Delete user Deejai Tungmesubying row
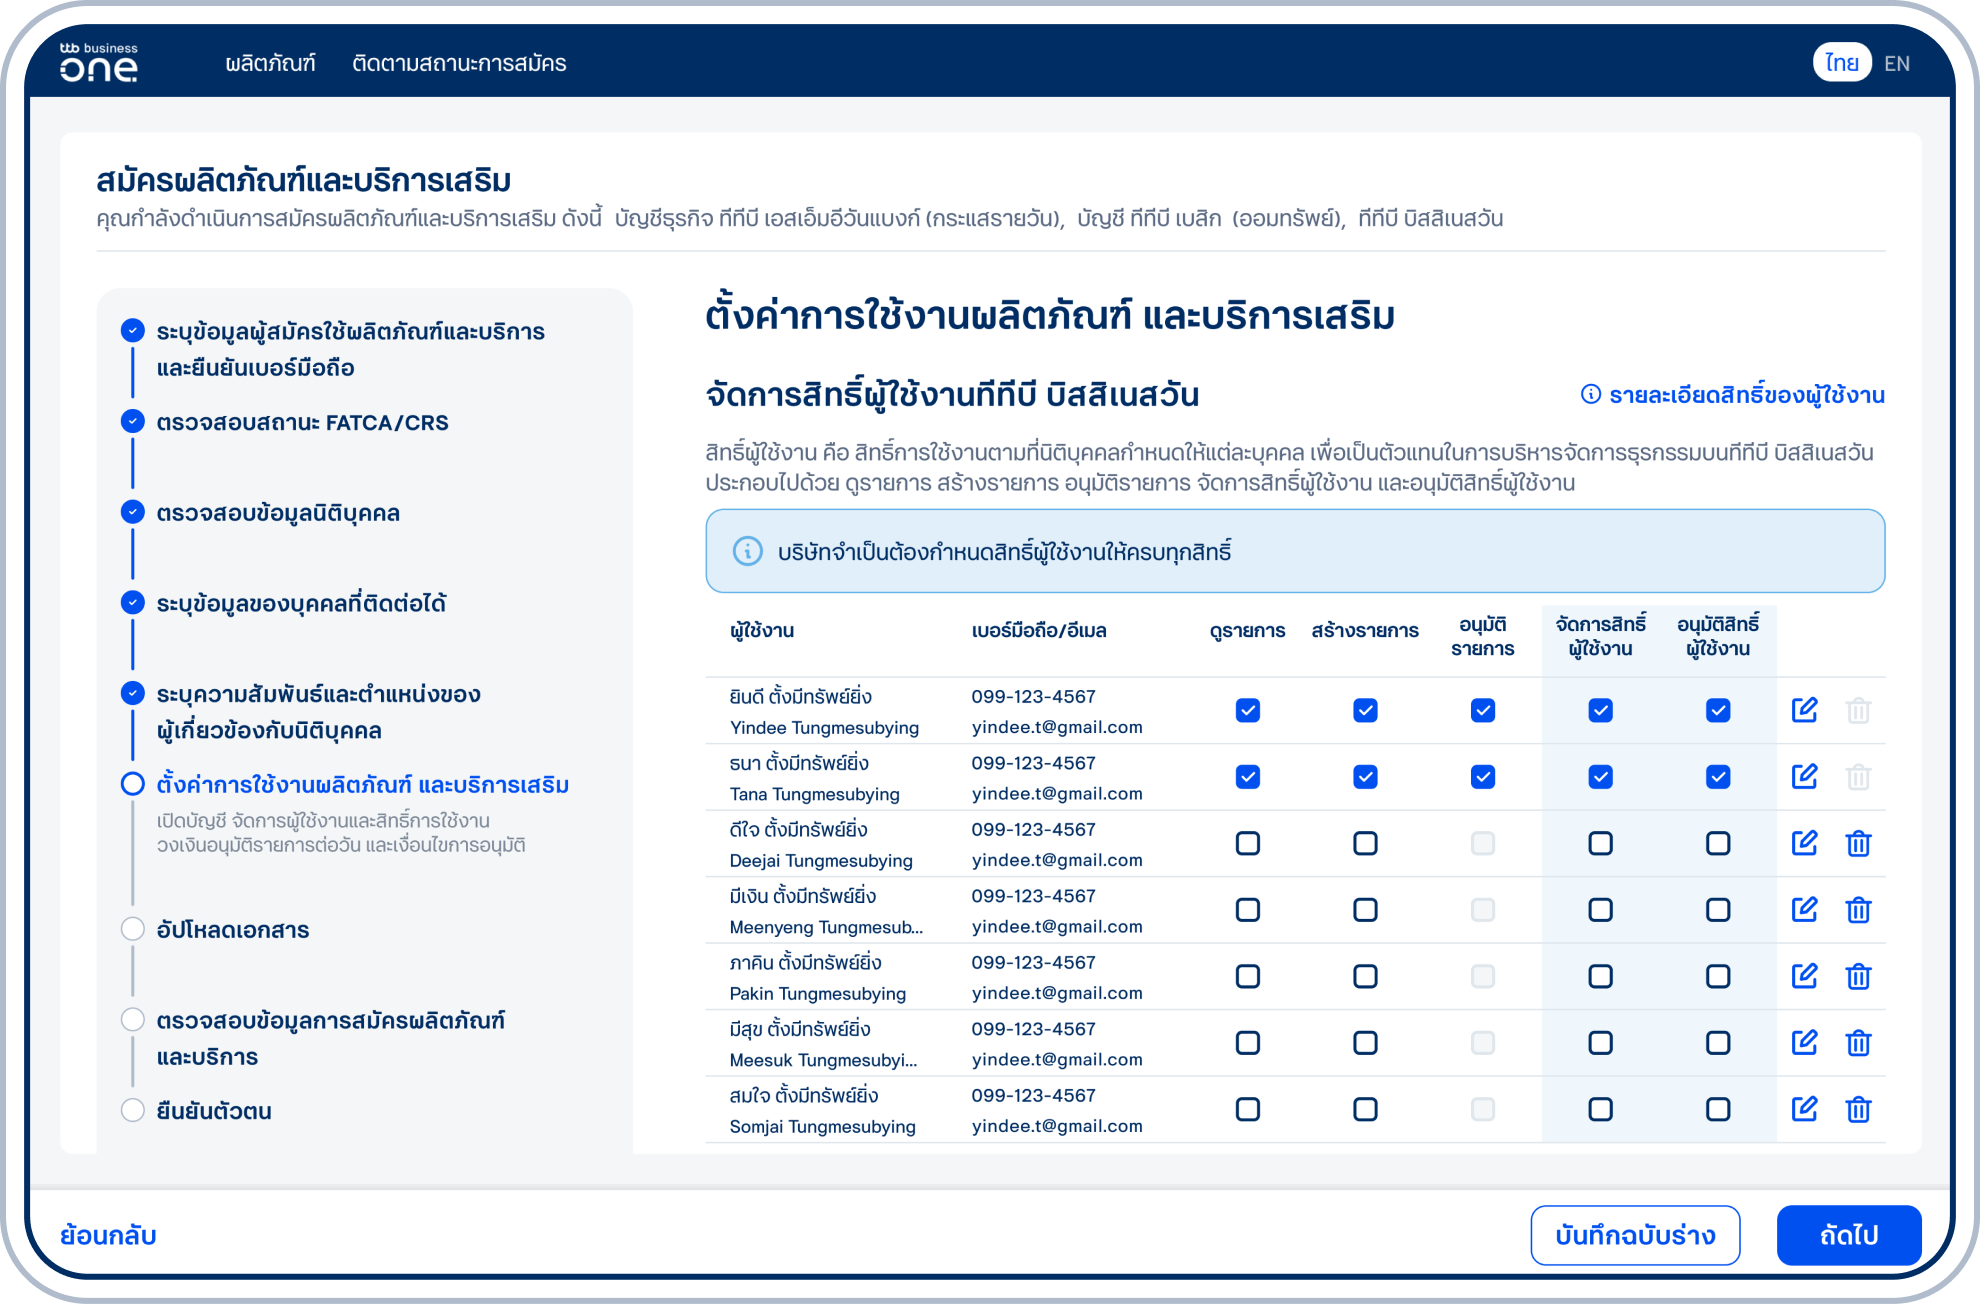1980x1304 pixels. (x=1858, y=843)
